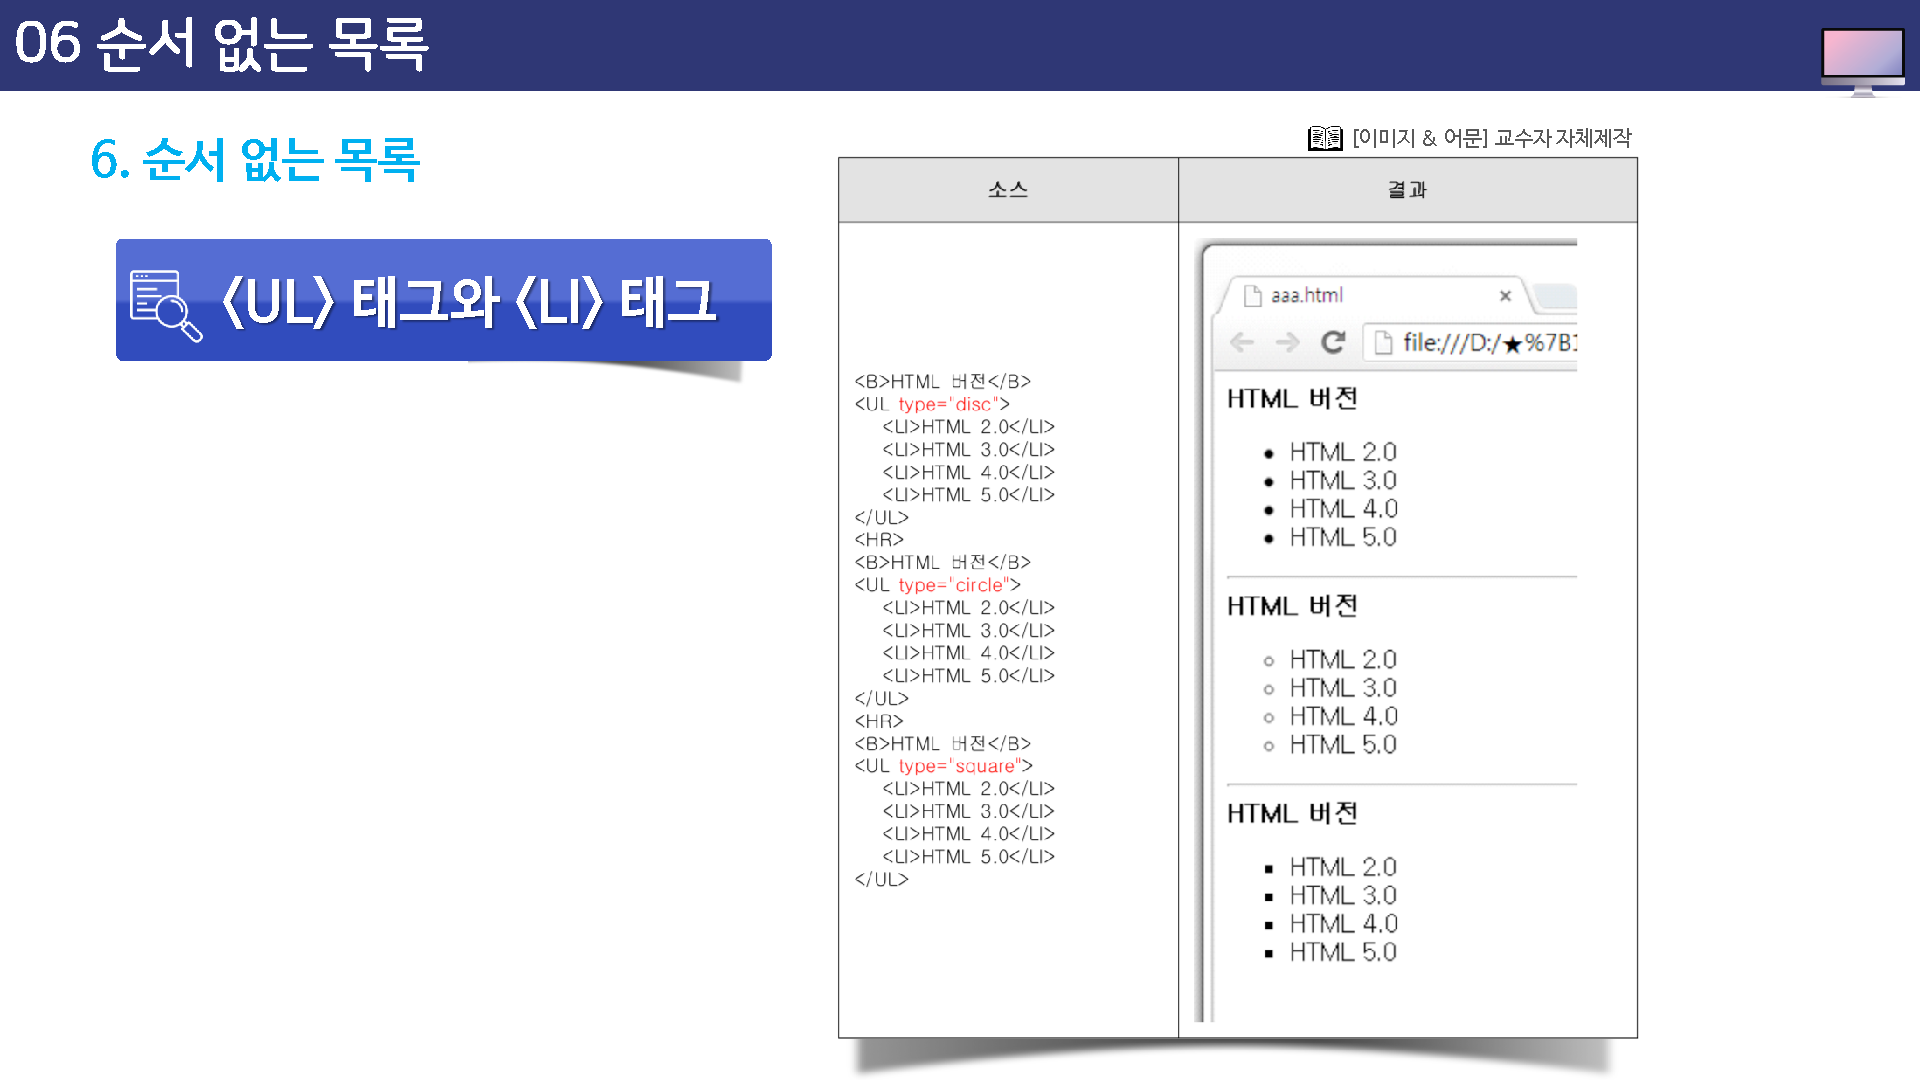Click HTML 2.0 in the square bullet list
Image resolution: width=1920 pixels, height=1080 pixels.
click(x=1343, y=867)
